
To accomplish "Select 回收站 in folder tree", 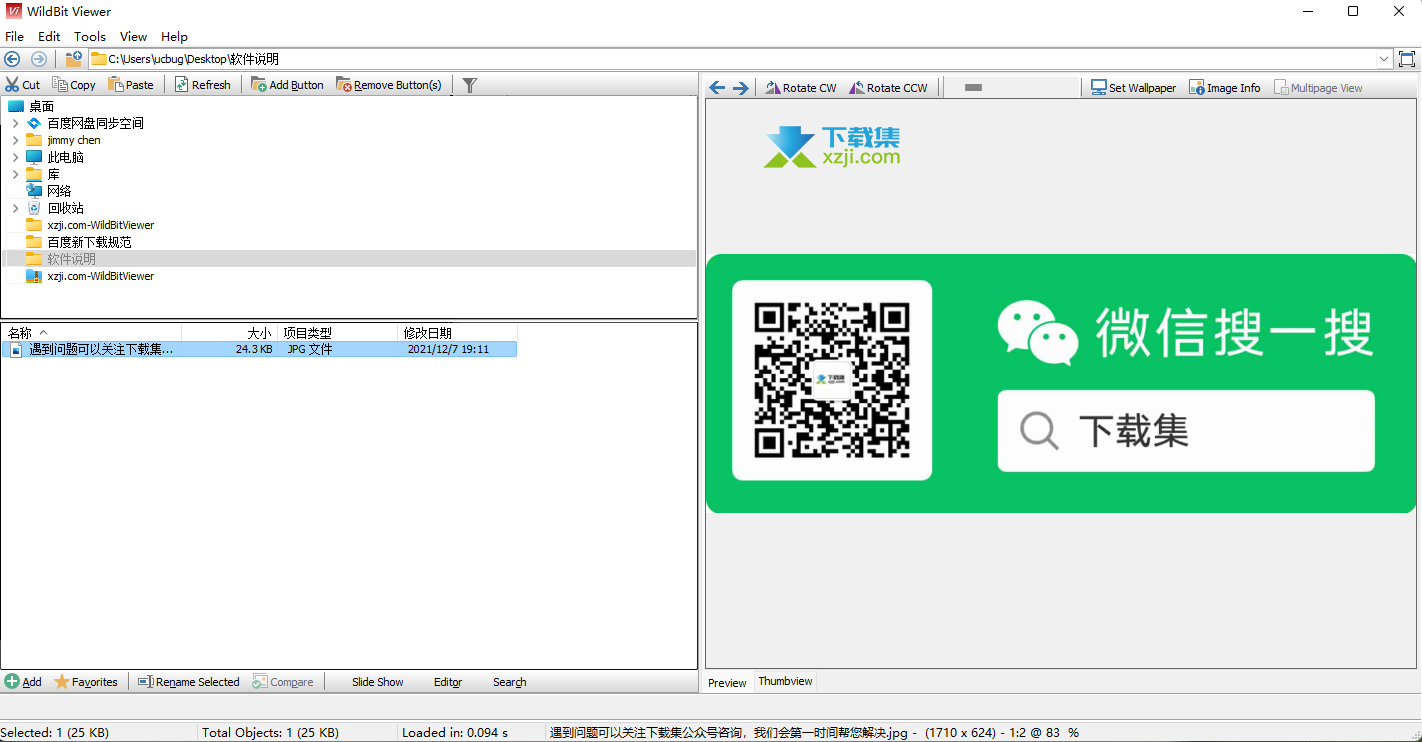I will point(65,208).
